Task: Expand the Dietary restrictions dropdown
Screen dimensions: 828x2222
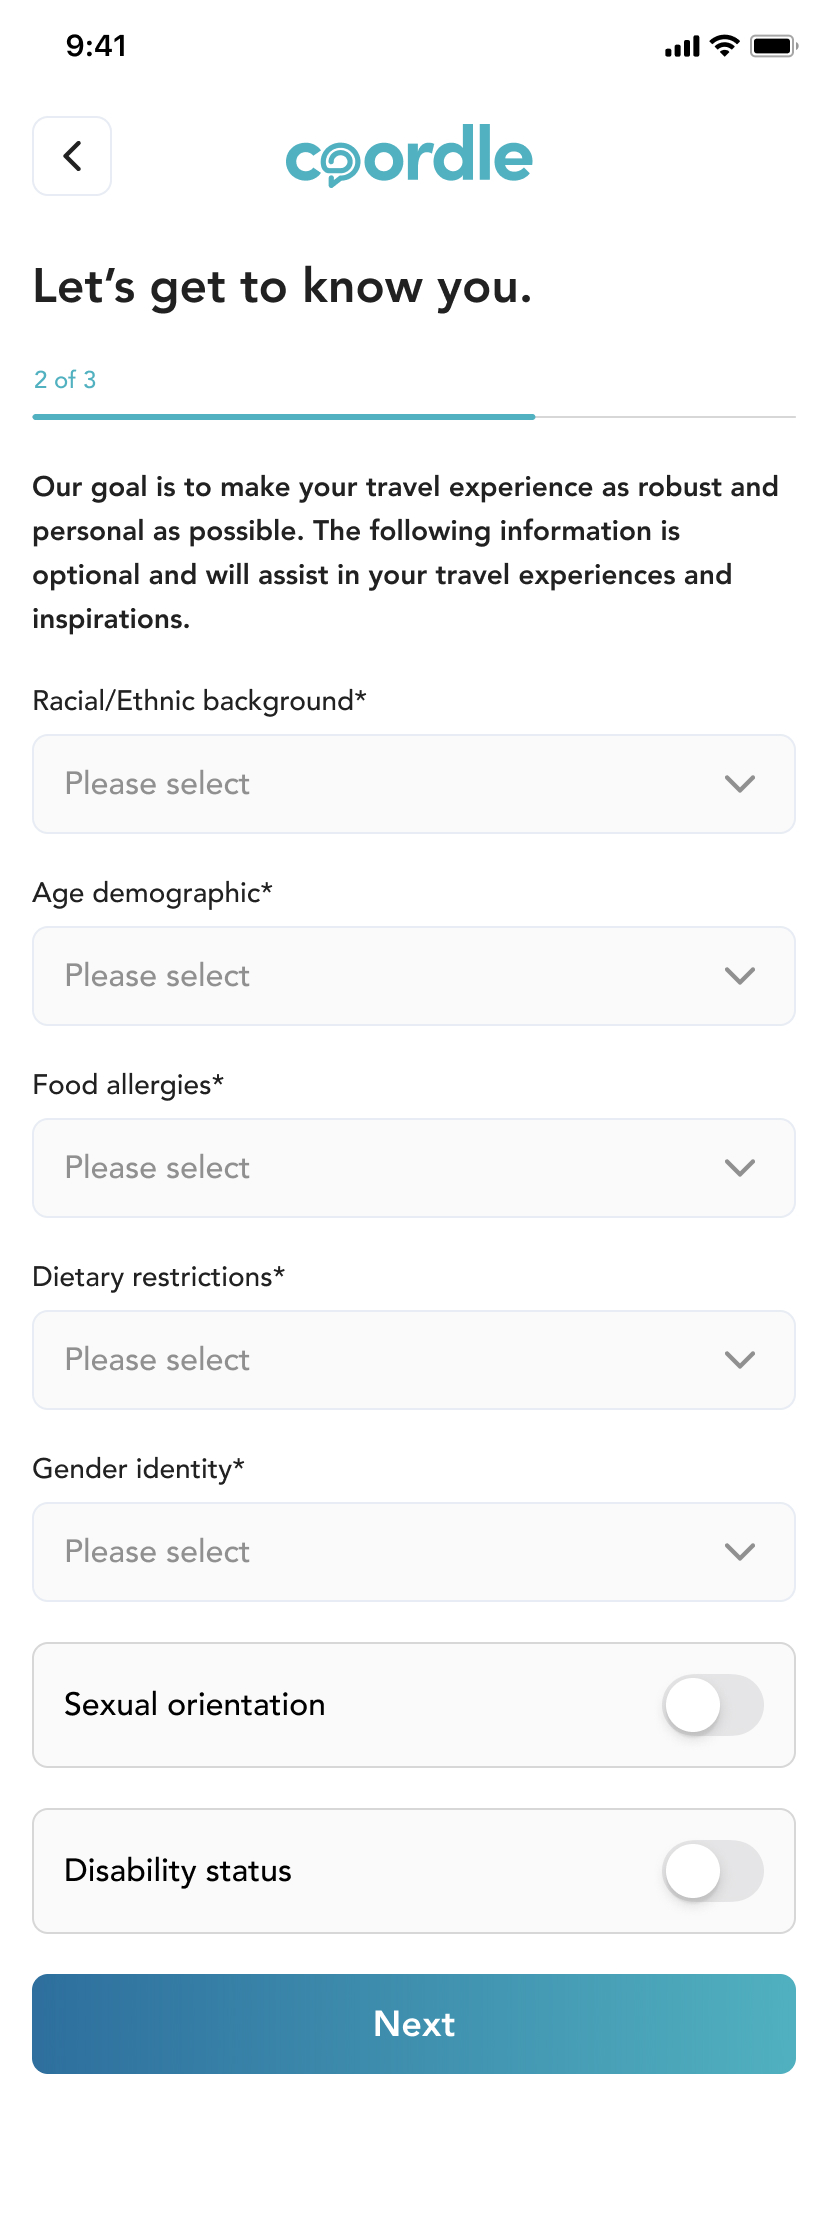Action: tap(414, 1360)
